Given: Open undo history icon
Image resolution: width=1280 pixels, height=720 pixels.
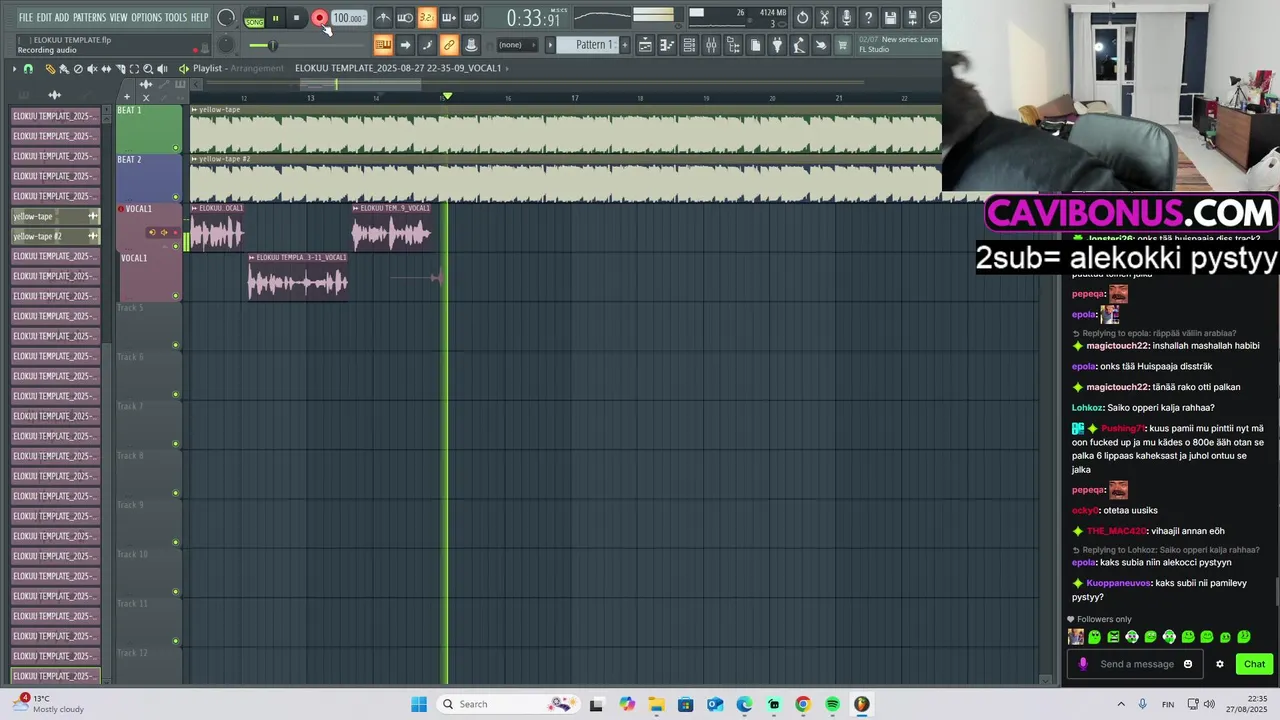Looking at the screenshot, I should coord(803,17).
